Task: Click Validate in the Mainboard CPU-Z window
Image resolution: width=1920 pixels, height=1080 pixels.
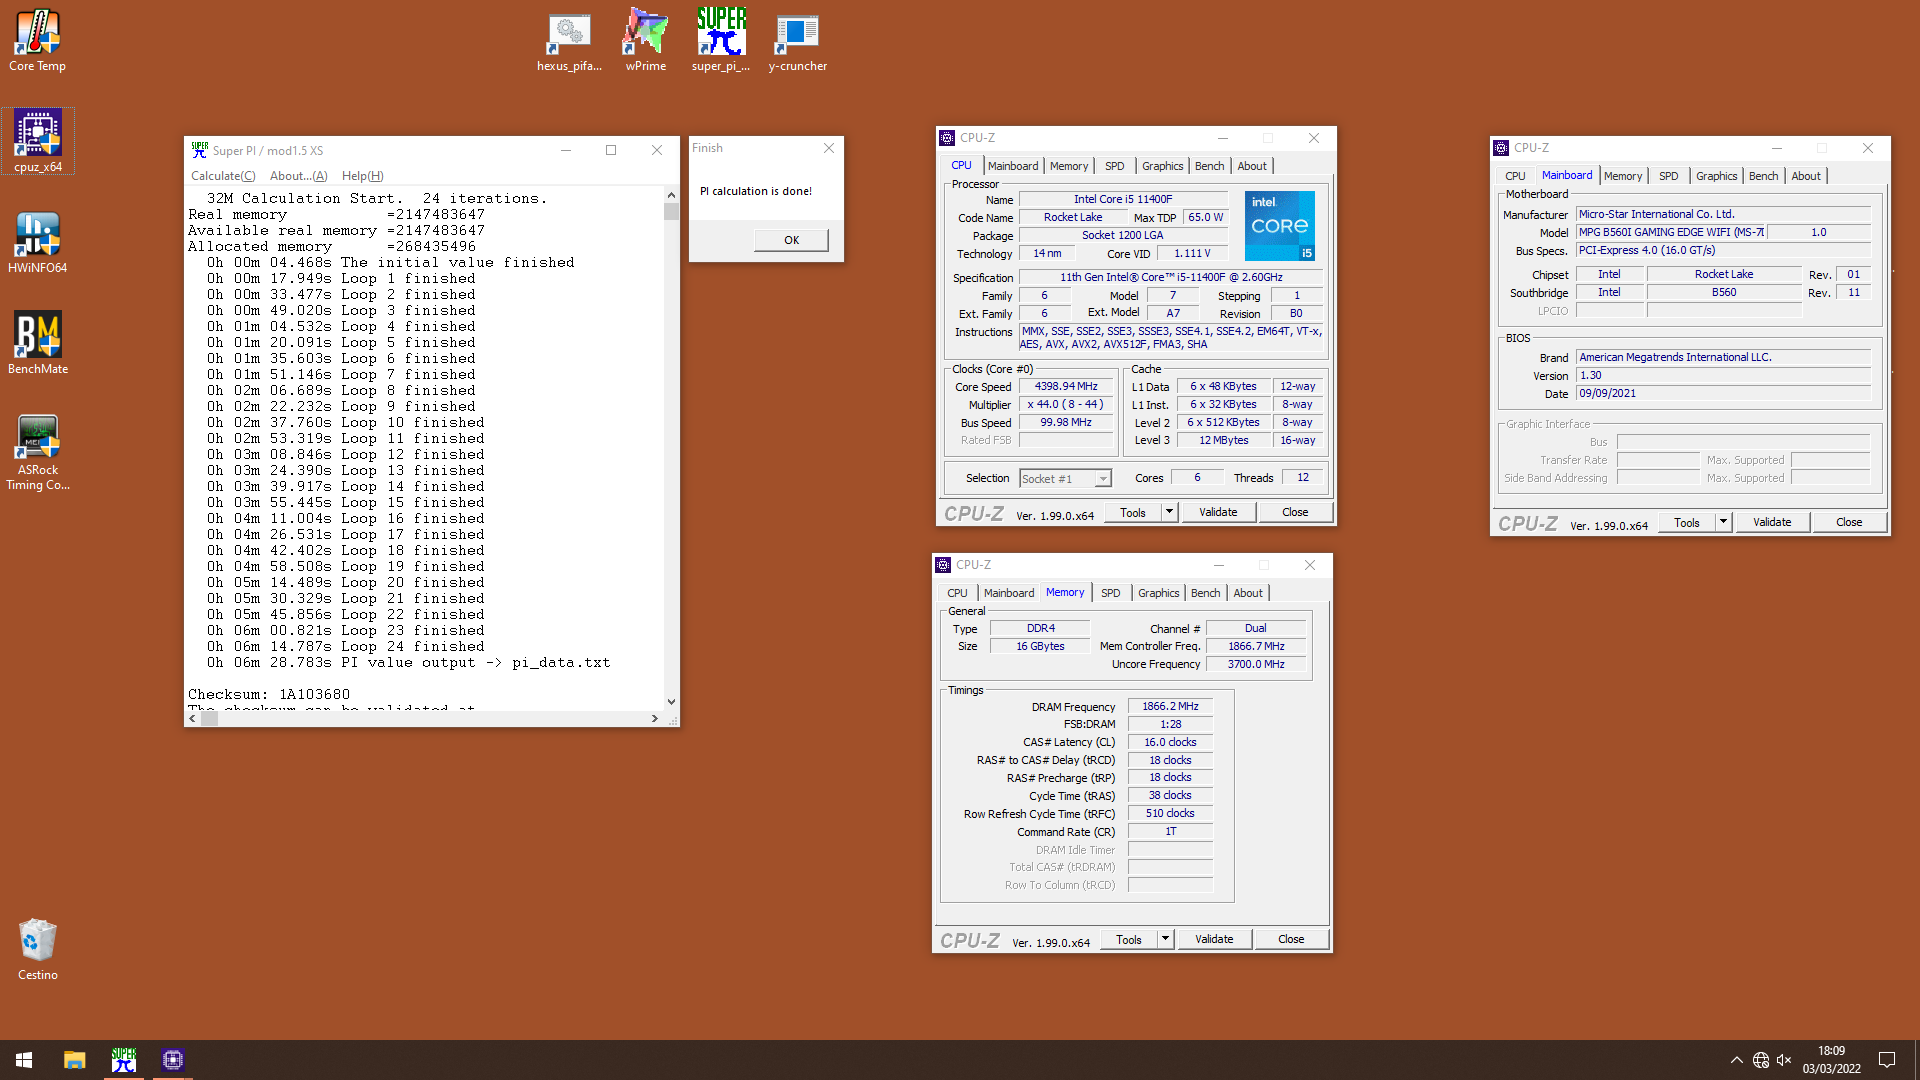Action: (x=1772, y=522)
